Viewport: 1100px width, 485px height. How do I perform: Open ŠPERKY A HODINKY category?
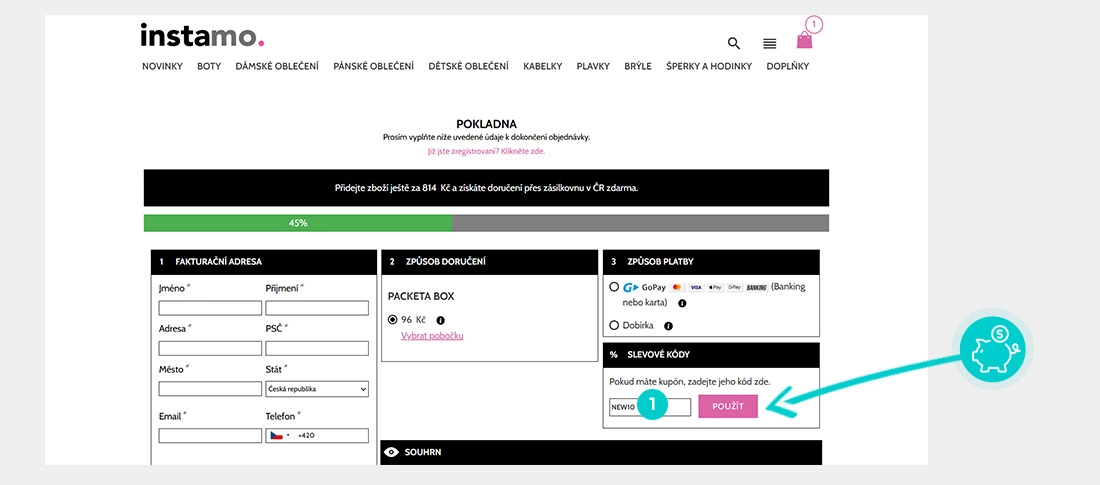click(709, 67)
